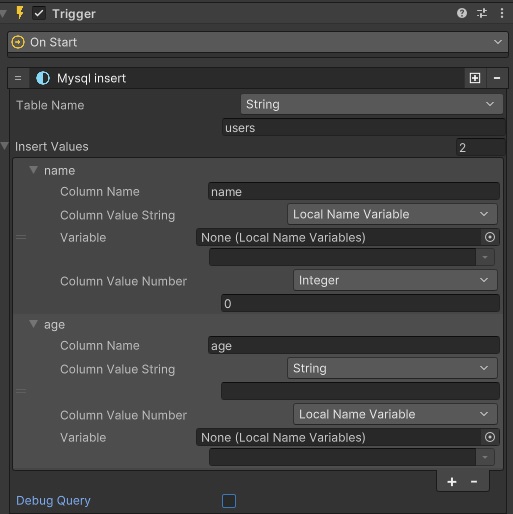Disable the Trigger component checkbox

pos(39,13)
